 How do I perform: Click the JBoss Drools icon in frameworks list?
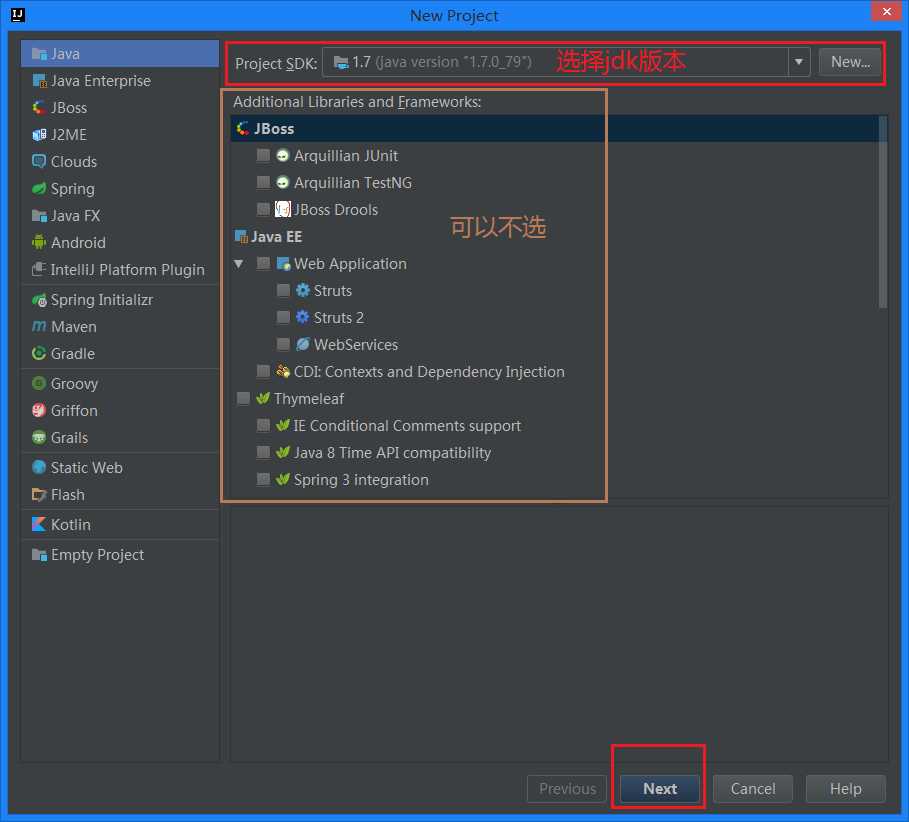[x=283, y=209]
